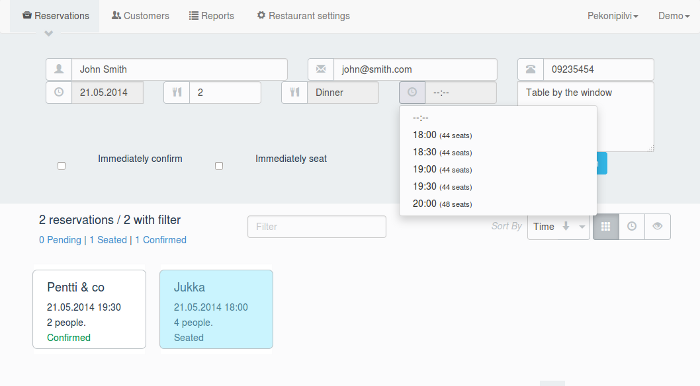The image size is (700, 386).
Task: Click the telephone icon beside phone field
Action: 530,69
